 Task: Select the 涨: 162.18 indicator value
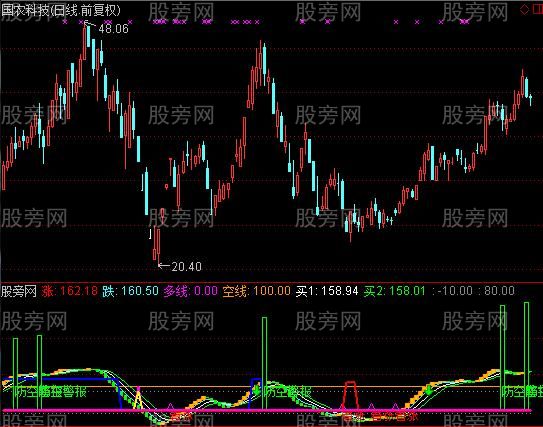(70, 291)
